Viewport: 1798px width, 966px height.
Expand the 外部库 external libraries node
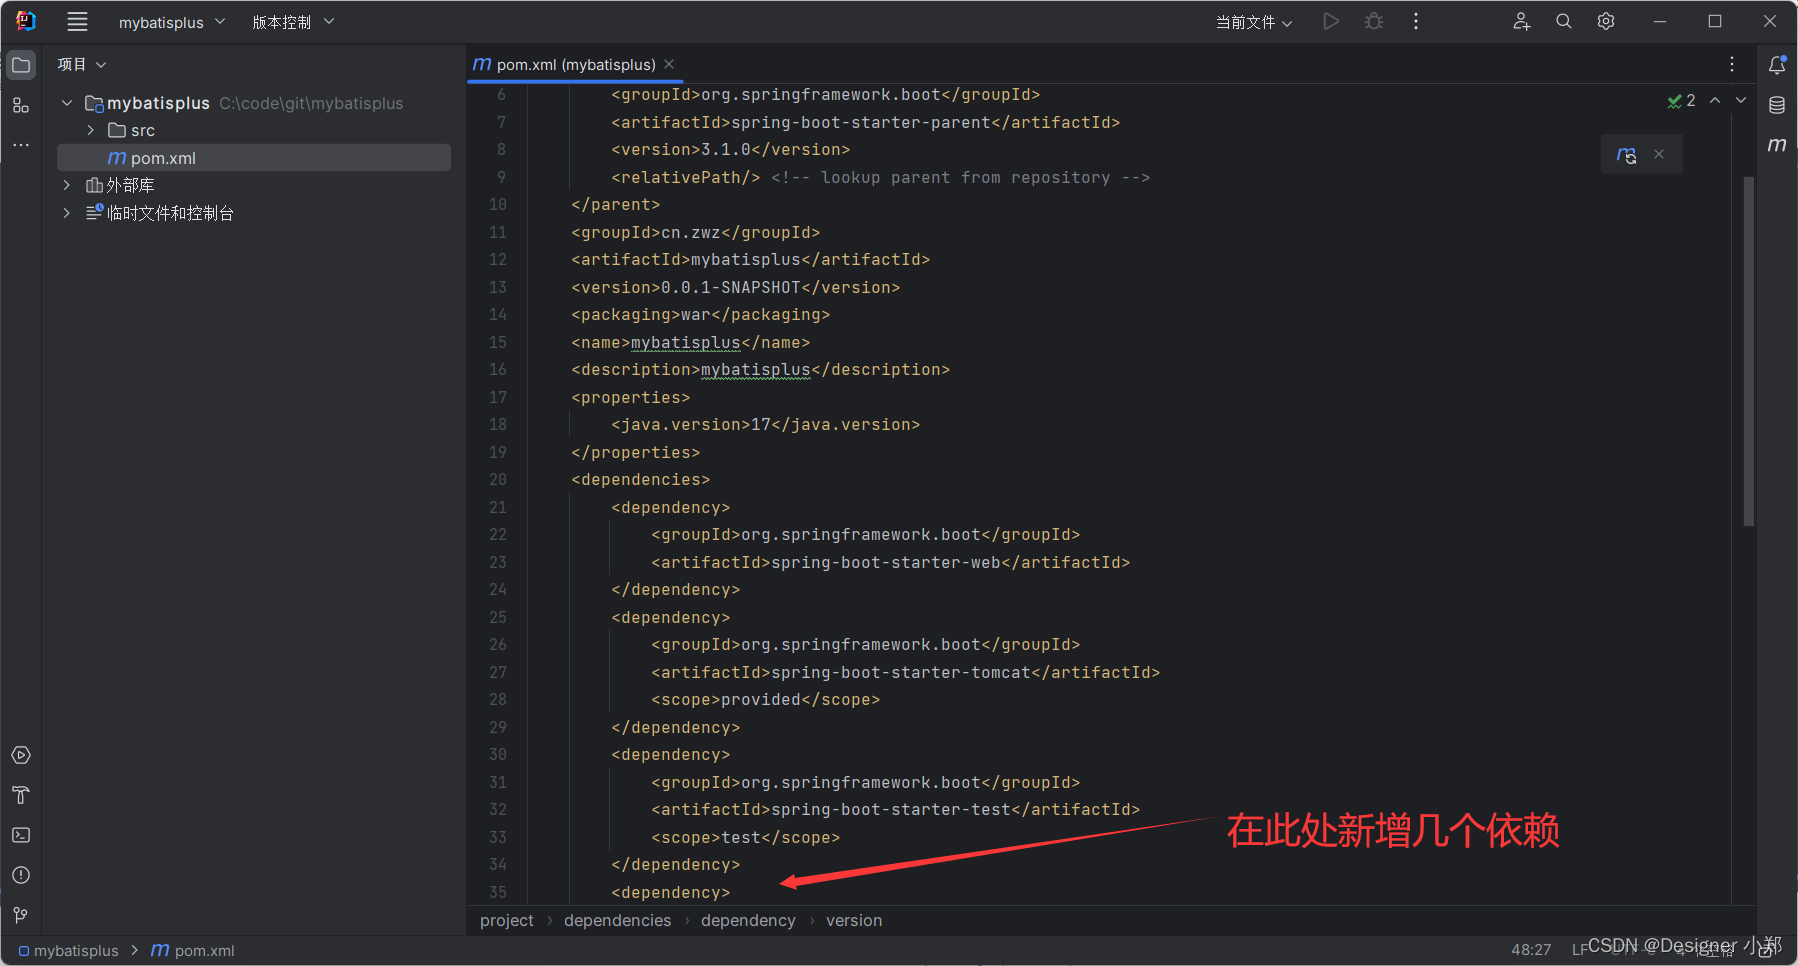pos(67,185)
